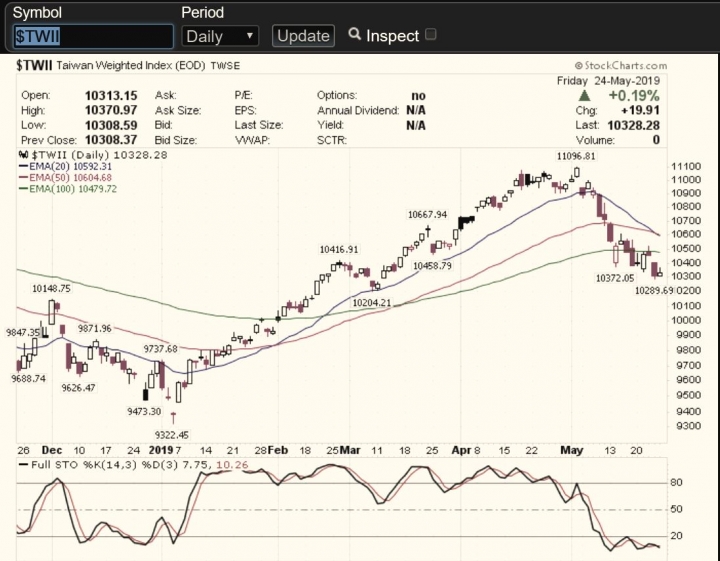Click the 10289.69 price annotation
Screen dimensions: 720x561
point(654,290)
